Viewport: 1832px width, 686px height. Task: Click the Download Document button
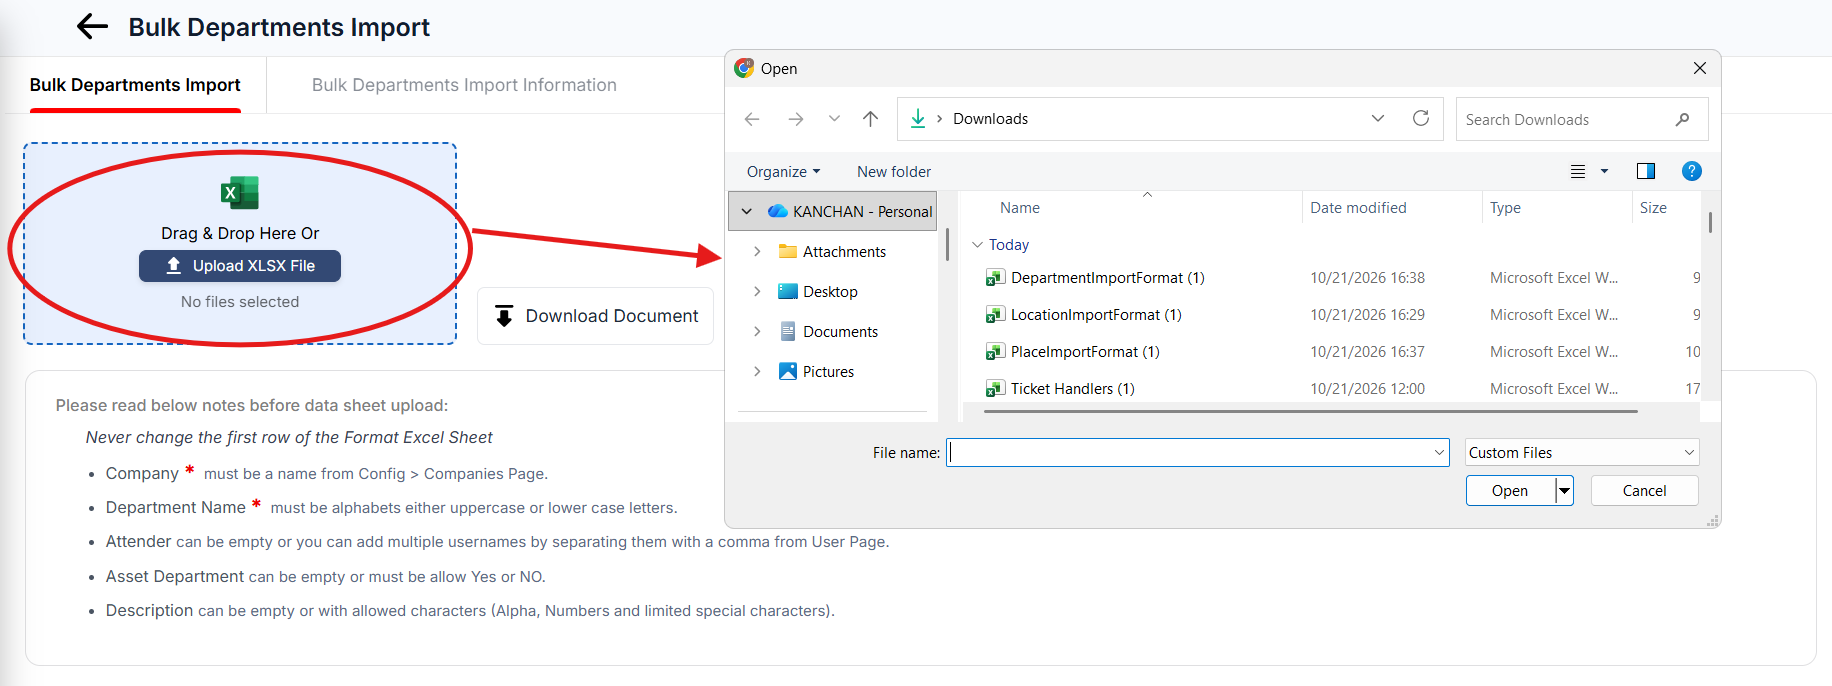596,316
